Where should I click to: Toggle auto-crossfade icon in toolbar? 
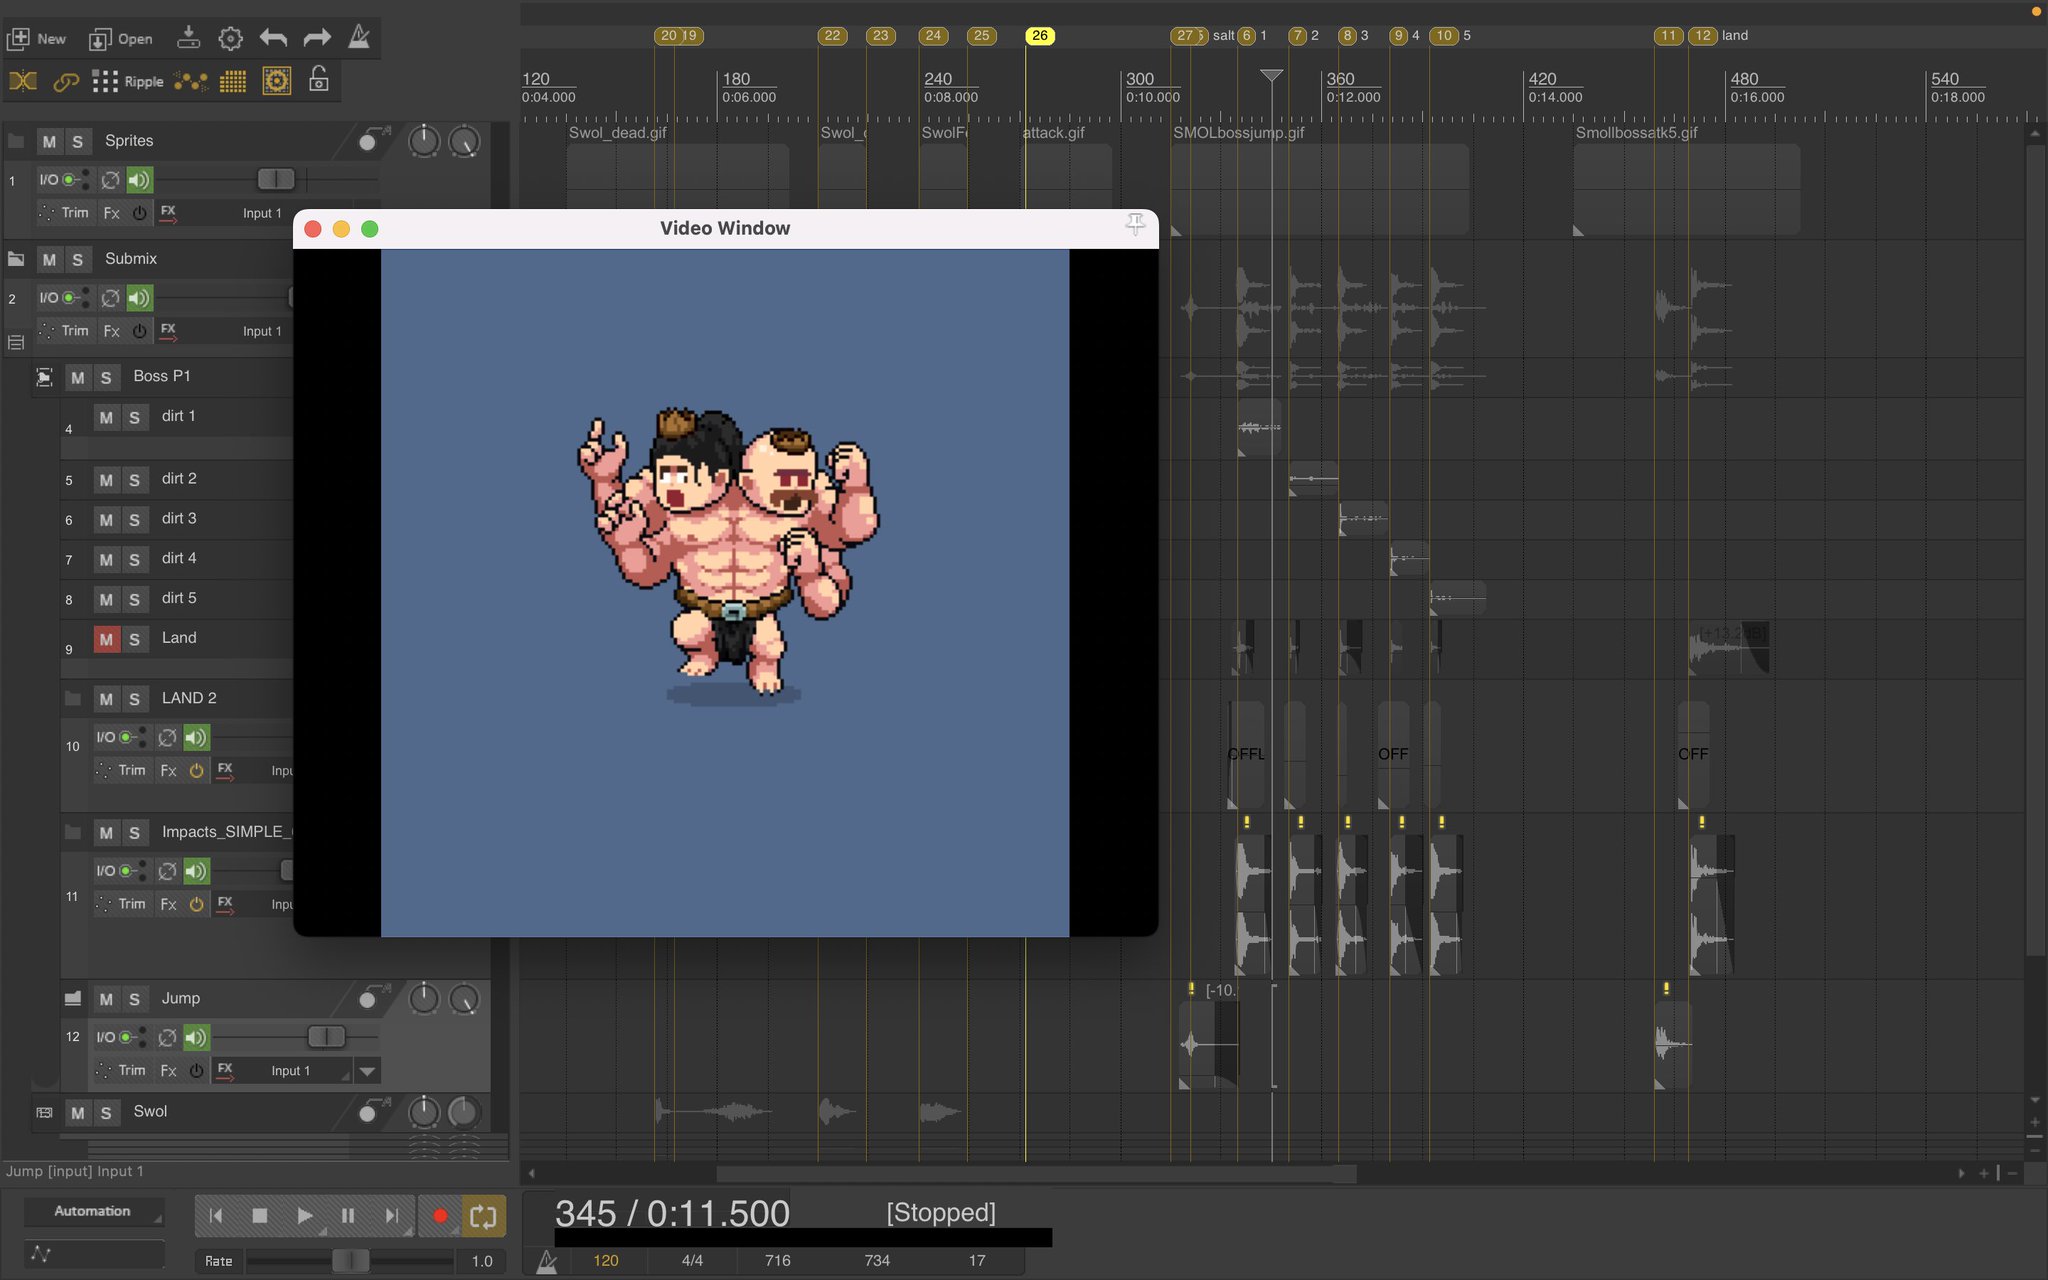[23, 81]
